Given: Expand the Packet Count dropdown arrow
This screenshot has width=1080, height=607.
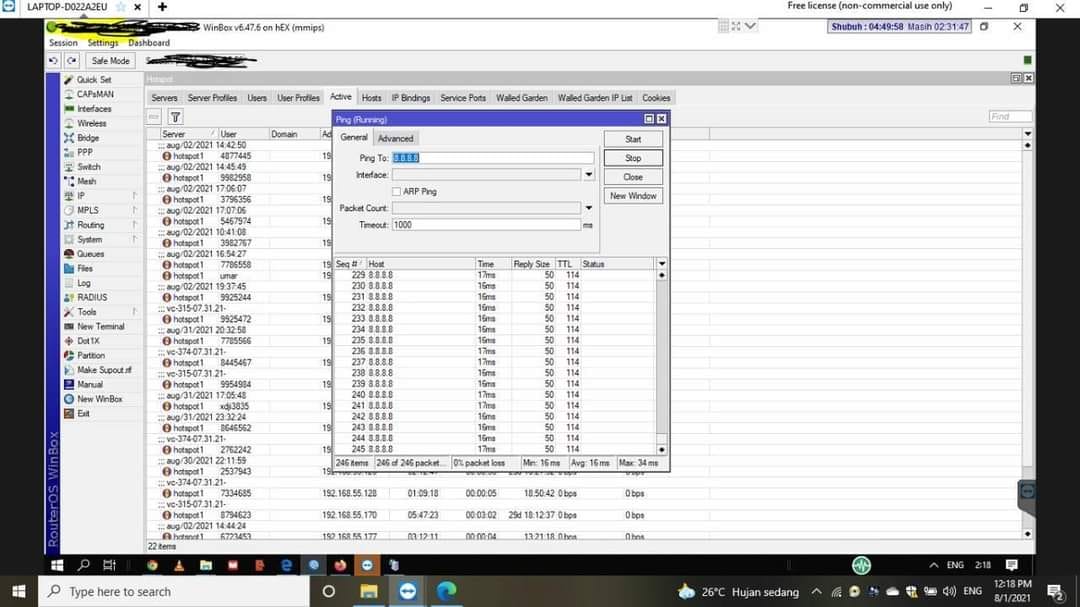Looking at the screenshot, I should [x=588, y=208].
